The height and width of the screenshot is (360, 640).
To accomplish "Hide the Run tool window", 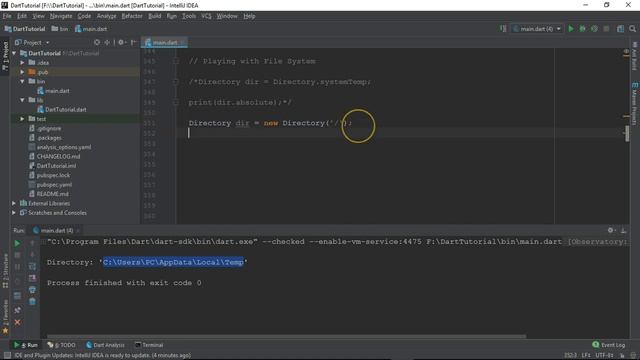I will coord(623,230).
